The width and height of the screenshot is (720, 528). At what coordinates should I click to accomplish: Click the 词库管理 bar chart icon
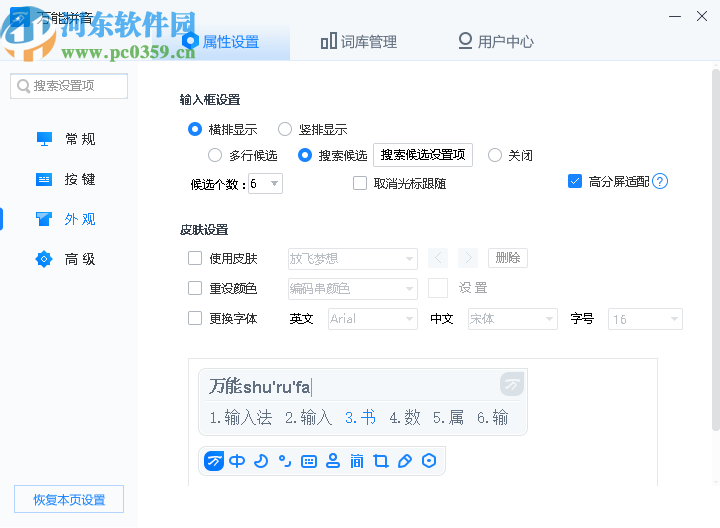[329, 41]
